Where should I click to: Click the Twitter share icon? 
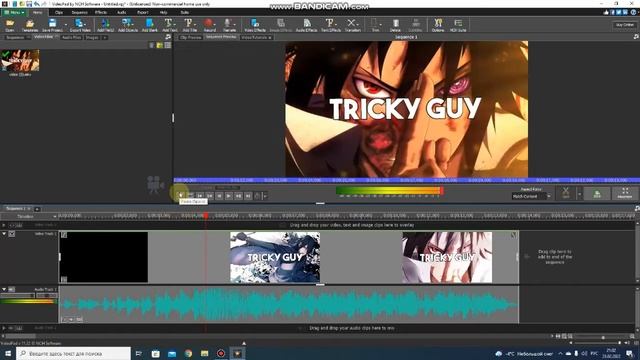click(x=619, y=12)
